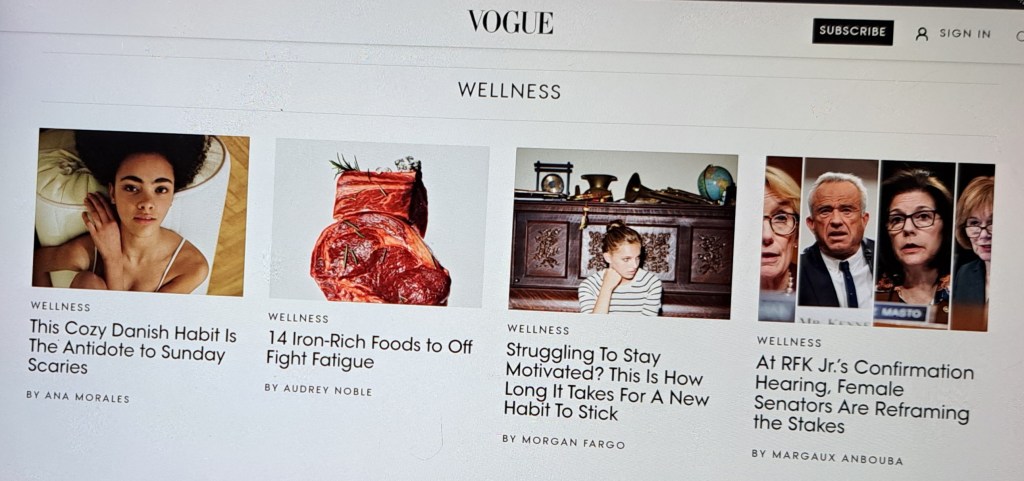Click the Wellness section heading
Screen dimensions: 1024x481
pyautogui.click(x=509, y=90)
